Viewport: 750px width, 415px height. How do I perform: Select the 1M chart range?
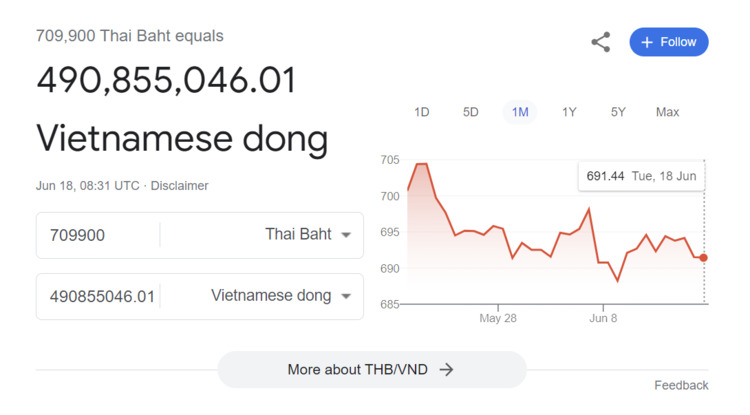click(520, 112)
